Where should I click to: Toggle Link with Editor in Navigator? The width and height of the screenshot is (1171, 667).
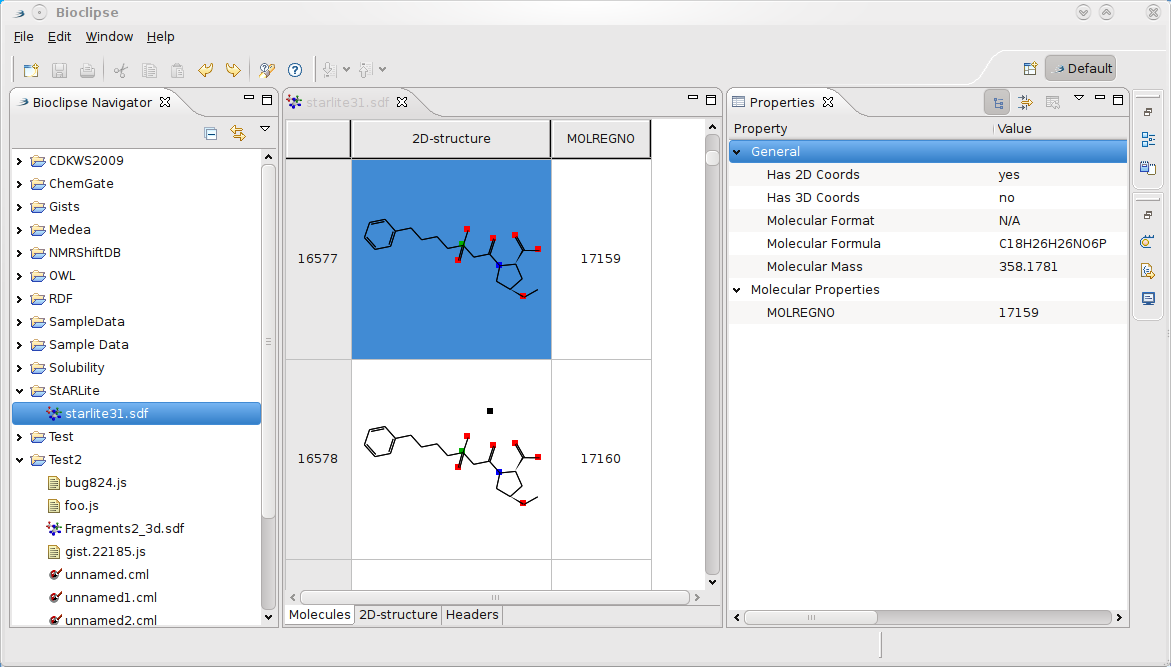tap(238, 133)
